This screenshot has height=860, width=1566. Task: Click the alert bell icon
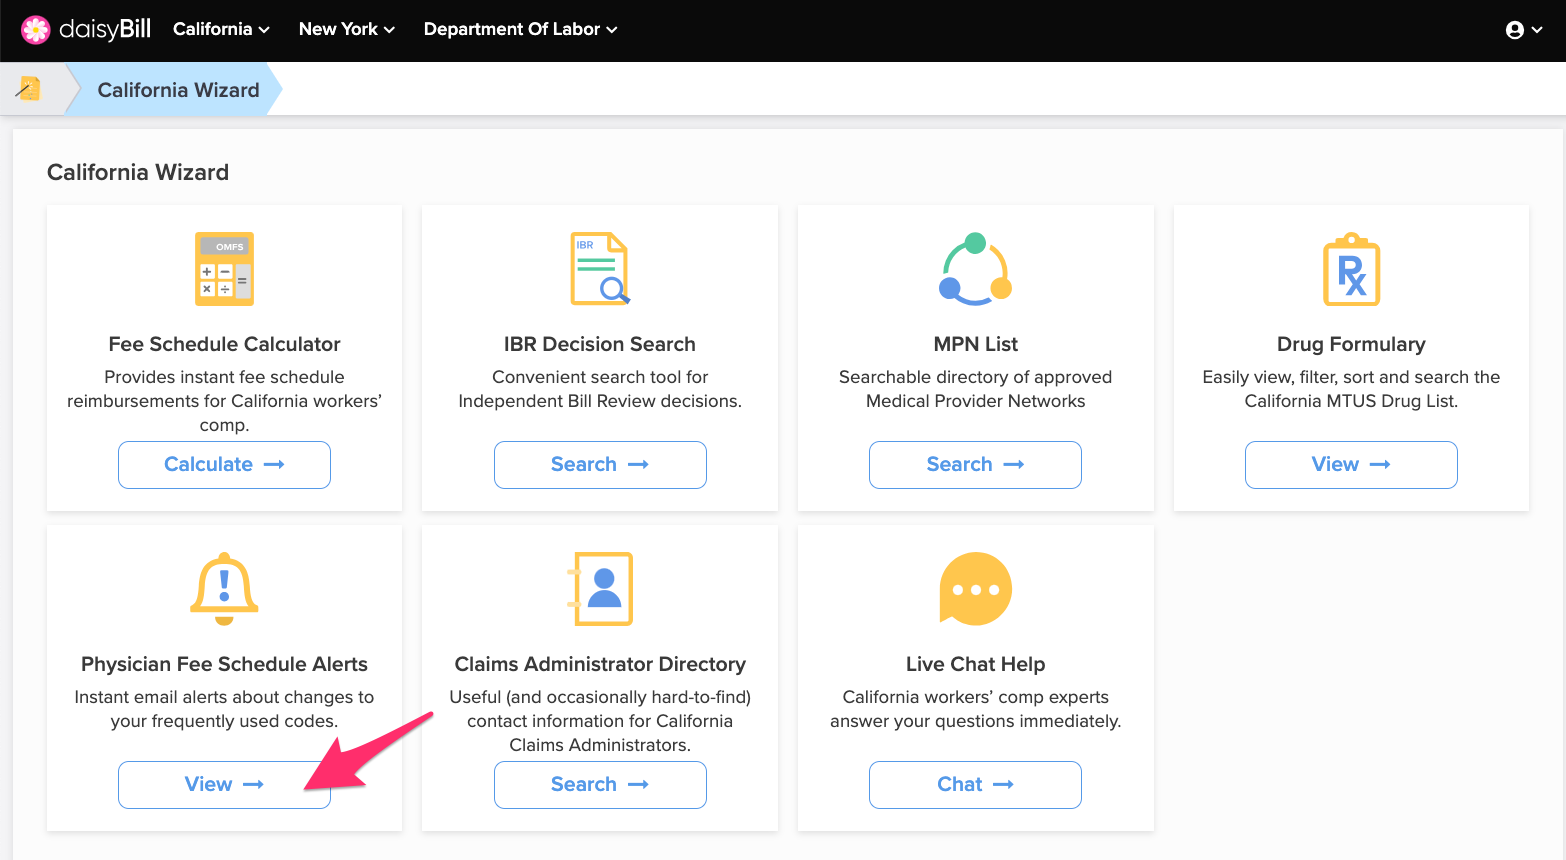tap(224, 589)
